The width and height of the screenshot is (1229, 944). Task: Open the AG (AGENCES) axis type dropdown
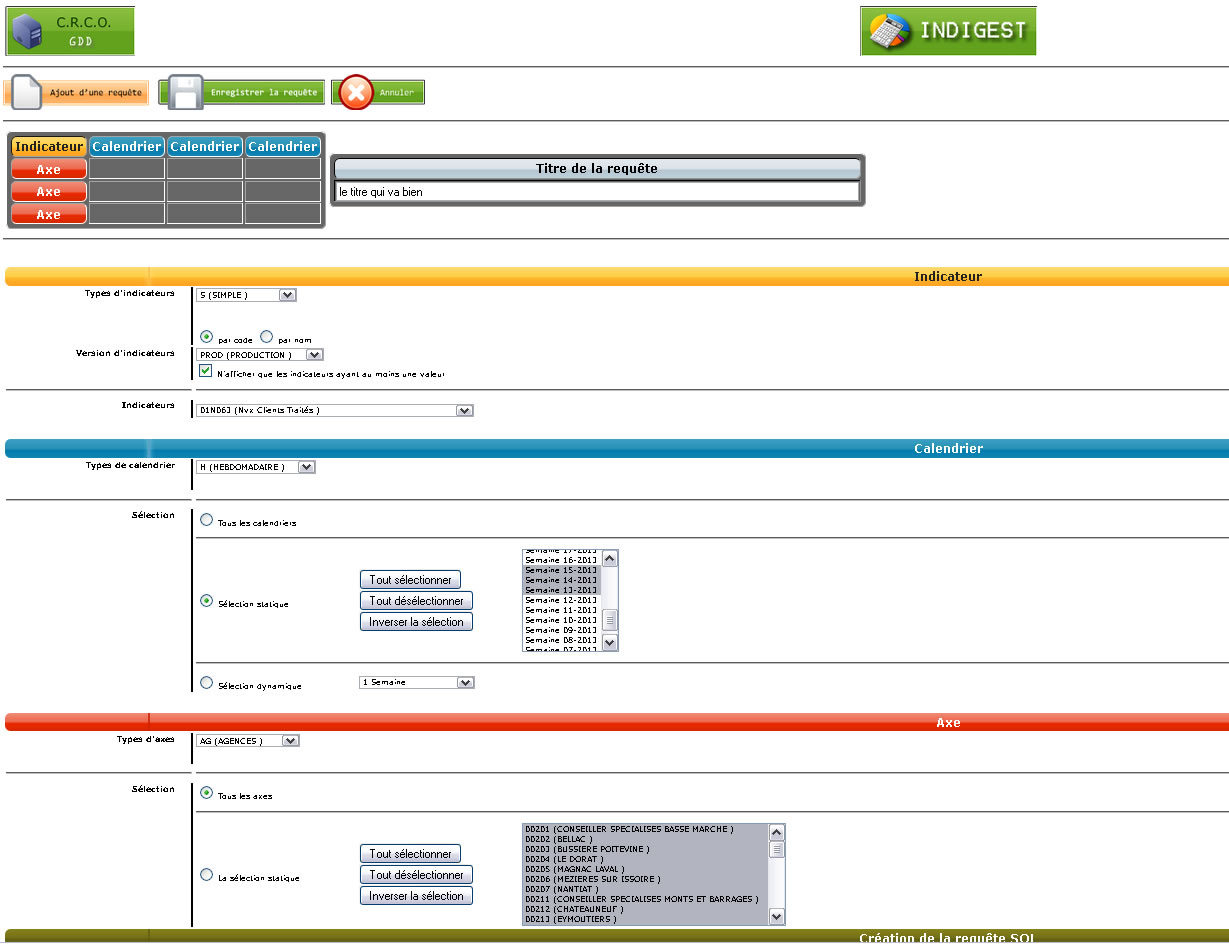[x=247, y=741]
